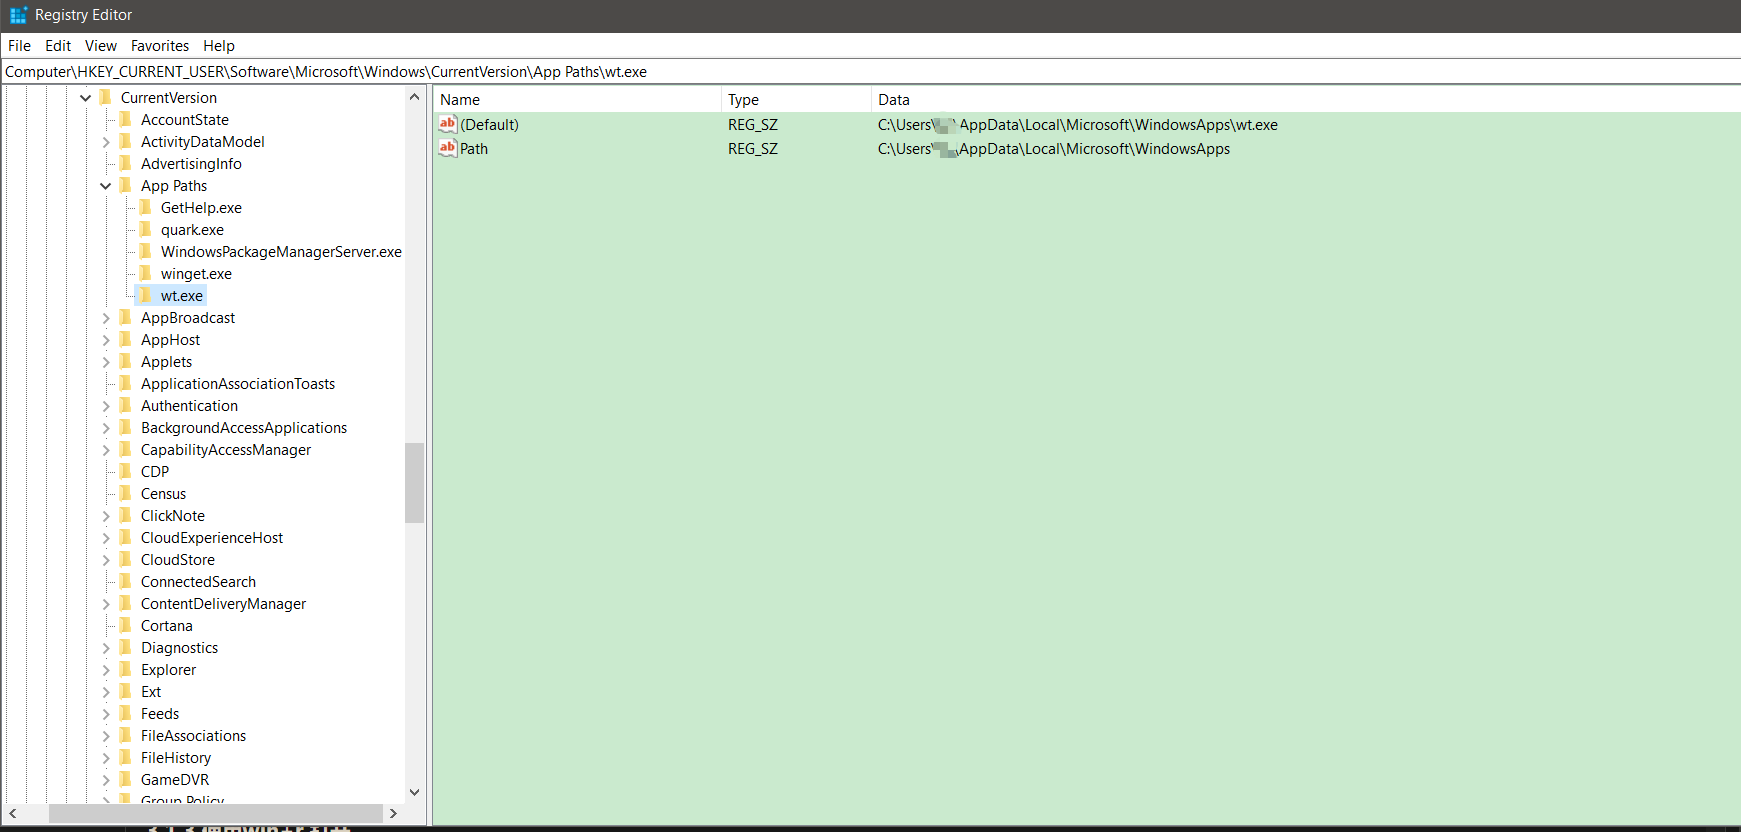Click the folder icon of App Paths key
This screenshot has height=832, width=1741.
(x=125, y=185)
